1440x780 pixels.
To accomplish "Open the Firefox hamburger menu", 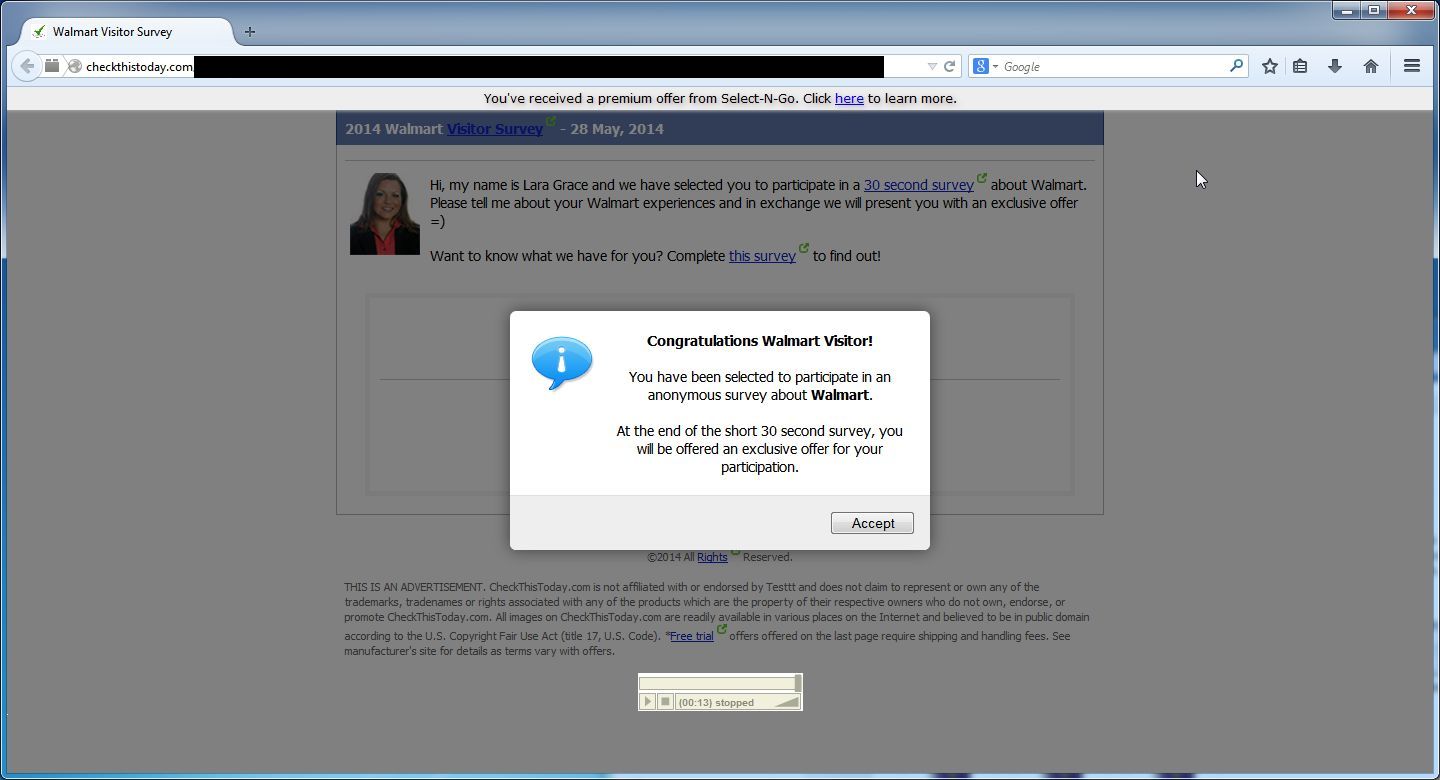I will [x=1412, y=66].
